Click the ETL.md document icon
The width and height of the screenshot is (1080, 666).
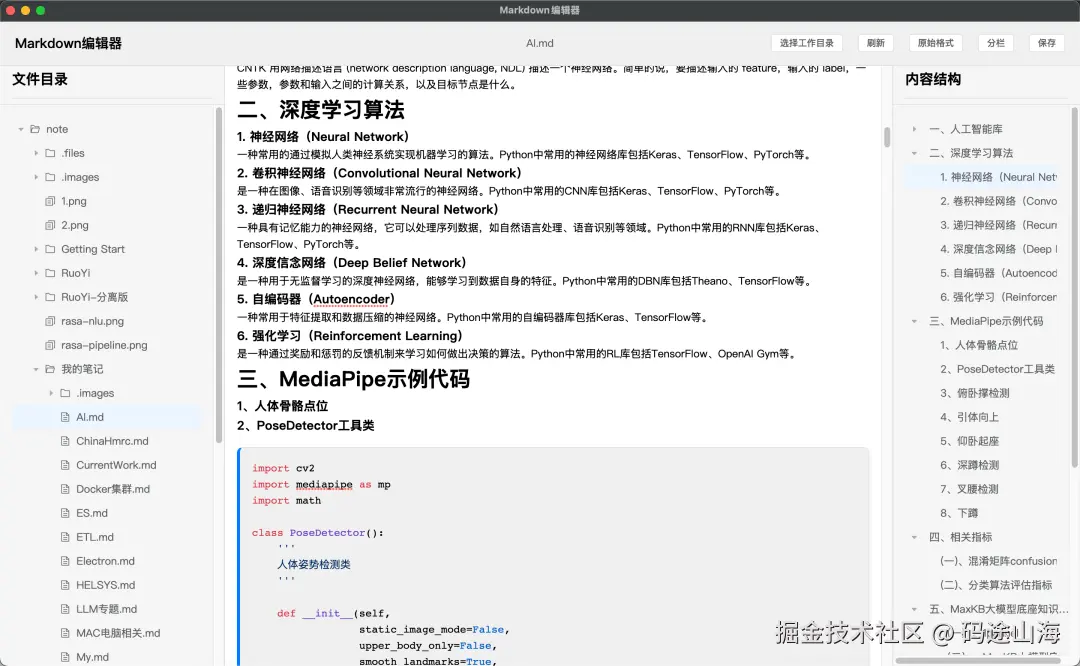click(x=65, y=537)
